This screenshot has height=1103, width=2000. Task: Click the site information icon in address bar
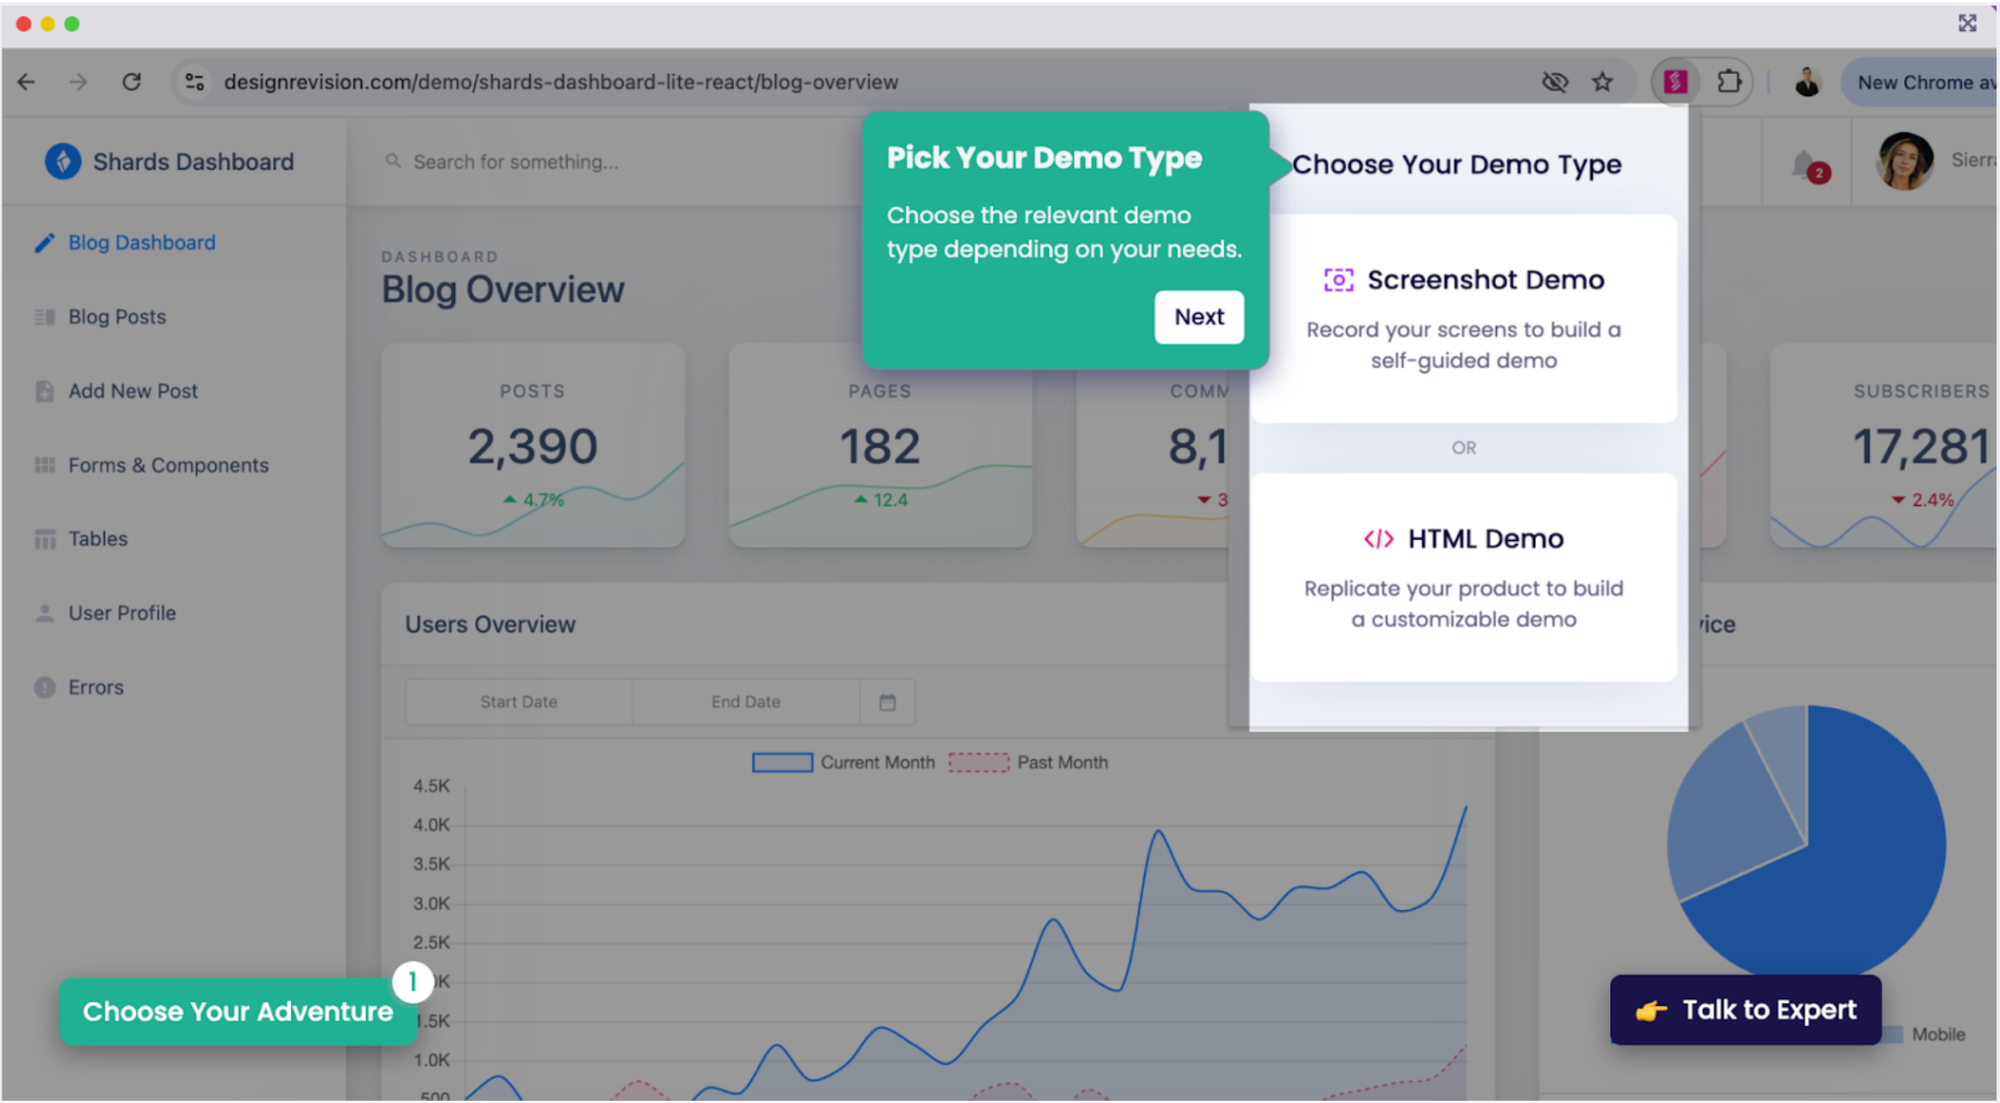pos(195,82)
